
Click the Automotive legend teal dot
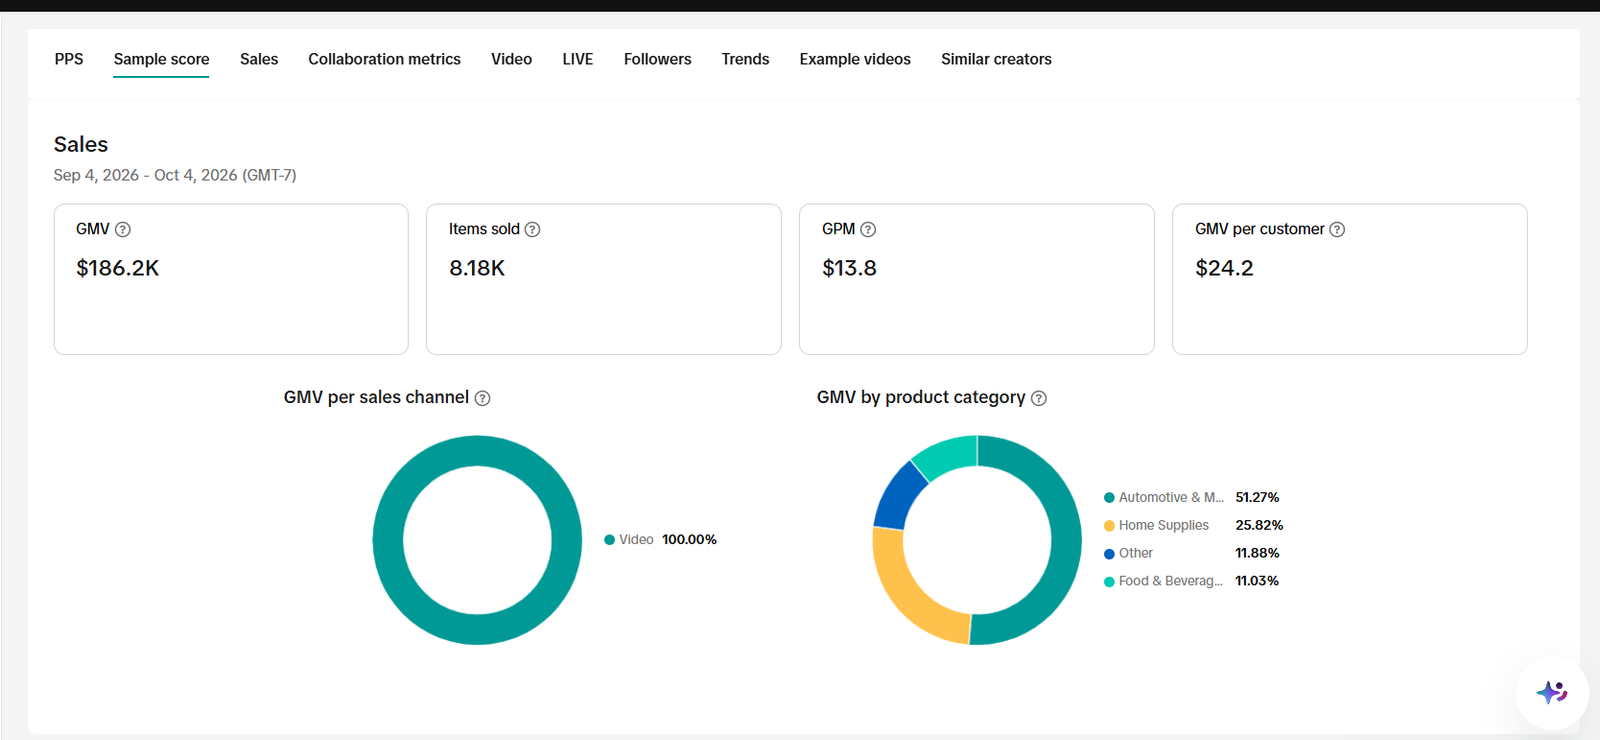point(1109,498)
